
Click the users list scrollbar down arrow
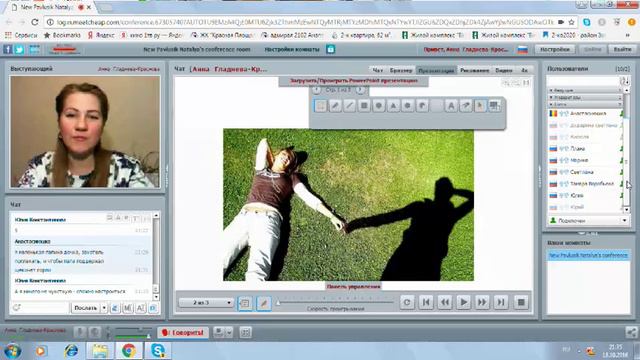click(627, 209)
